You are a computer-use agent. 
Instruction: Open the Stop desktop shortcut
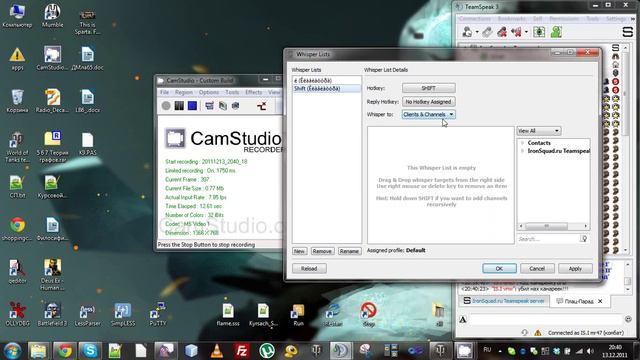(369, 314)
